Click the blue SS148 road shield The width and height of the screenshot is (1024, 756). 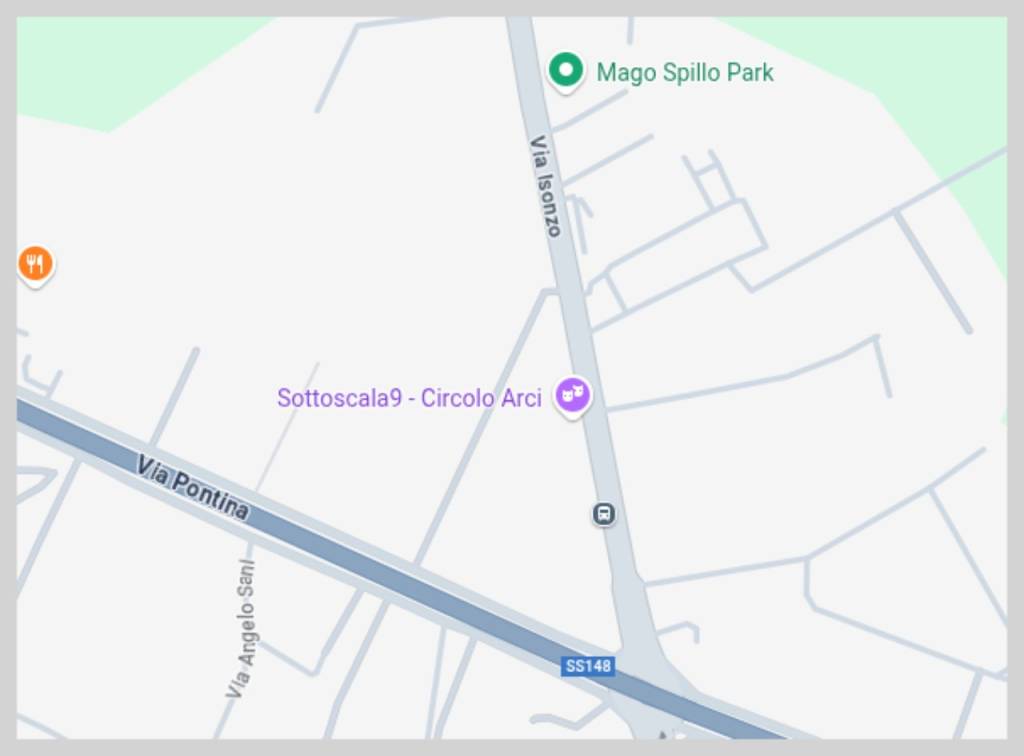(588, 666)
